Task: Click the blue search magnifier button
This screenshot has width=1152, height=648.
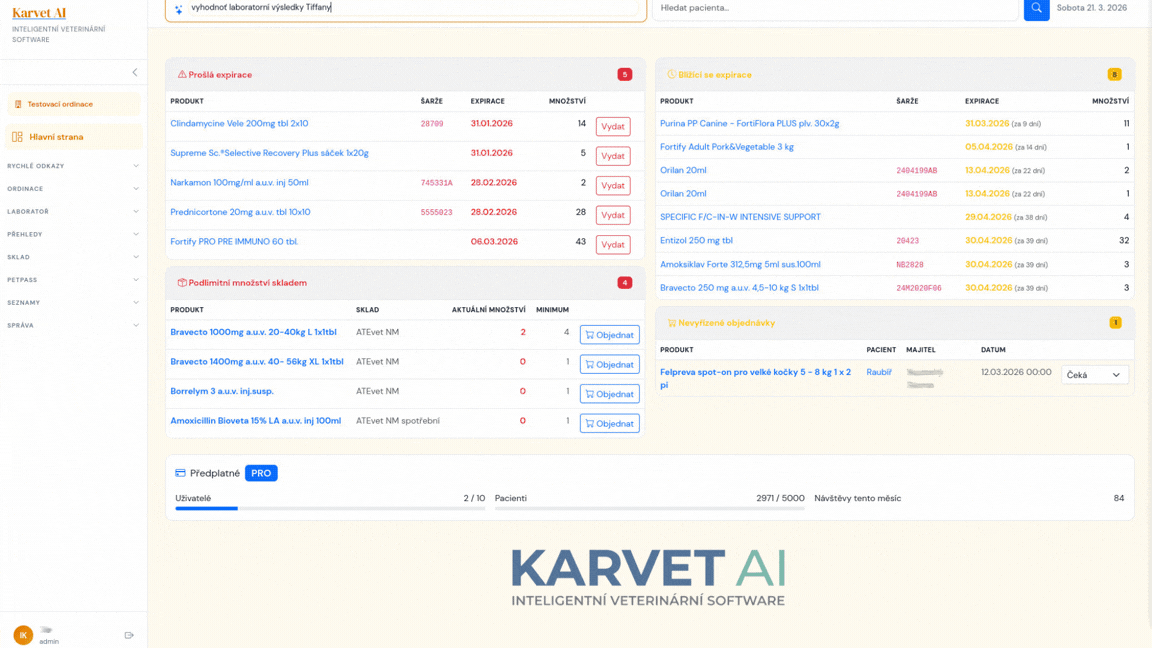Action: [1036, 9]
